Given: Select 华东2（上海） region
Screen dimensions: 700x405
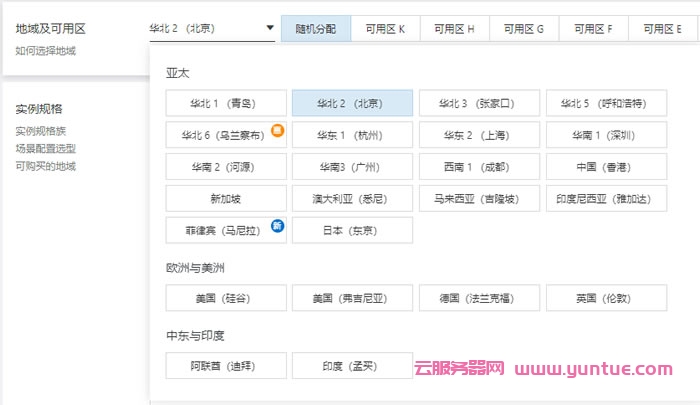Looking at the screenshot, I should [x=480, y=135].
